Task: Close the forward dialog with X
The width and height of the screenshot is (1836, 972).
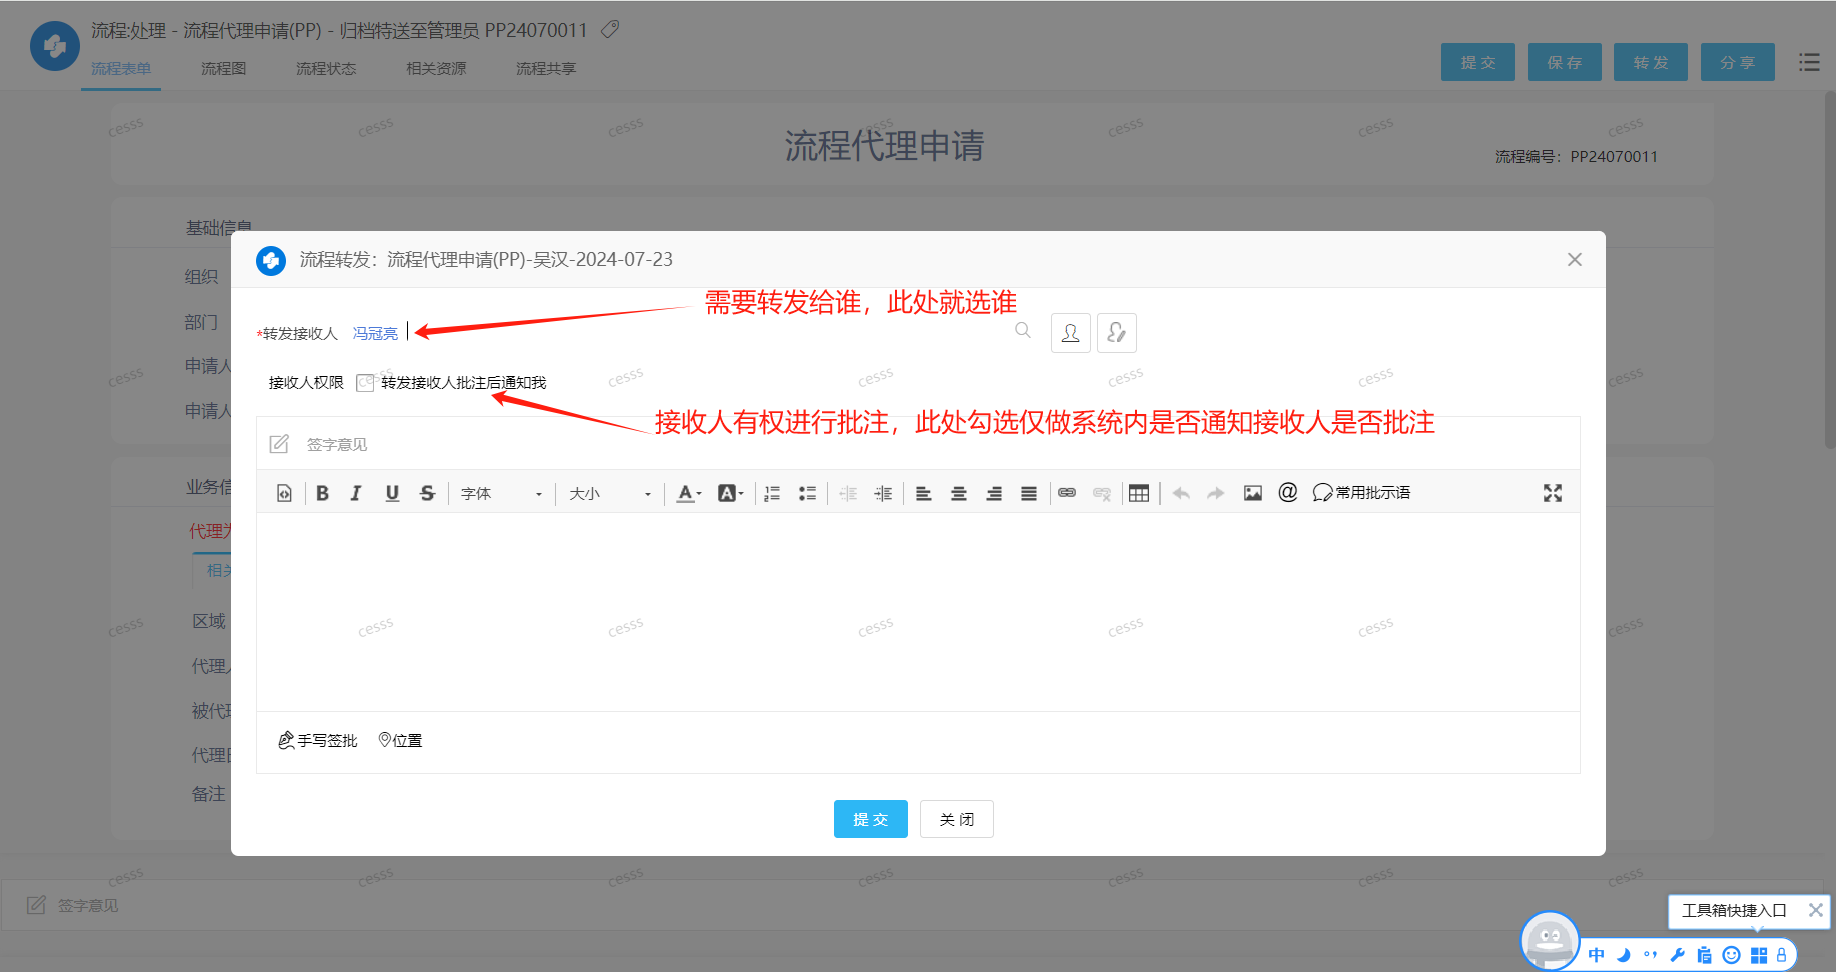Action: click(x=1575, y=259)
